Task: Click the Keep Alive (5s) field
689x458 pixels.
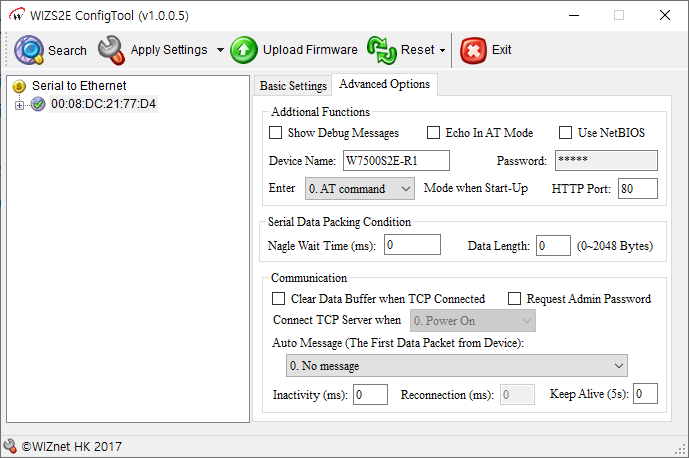Action: coord(645,393)
